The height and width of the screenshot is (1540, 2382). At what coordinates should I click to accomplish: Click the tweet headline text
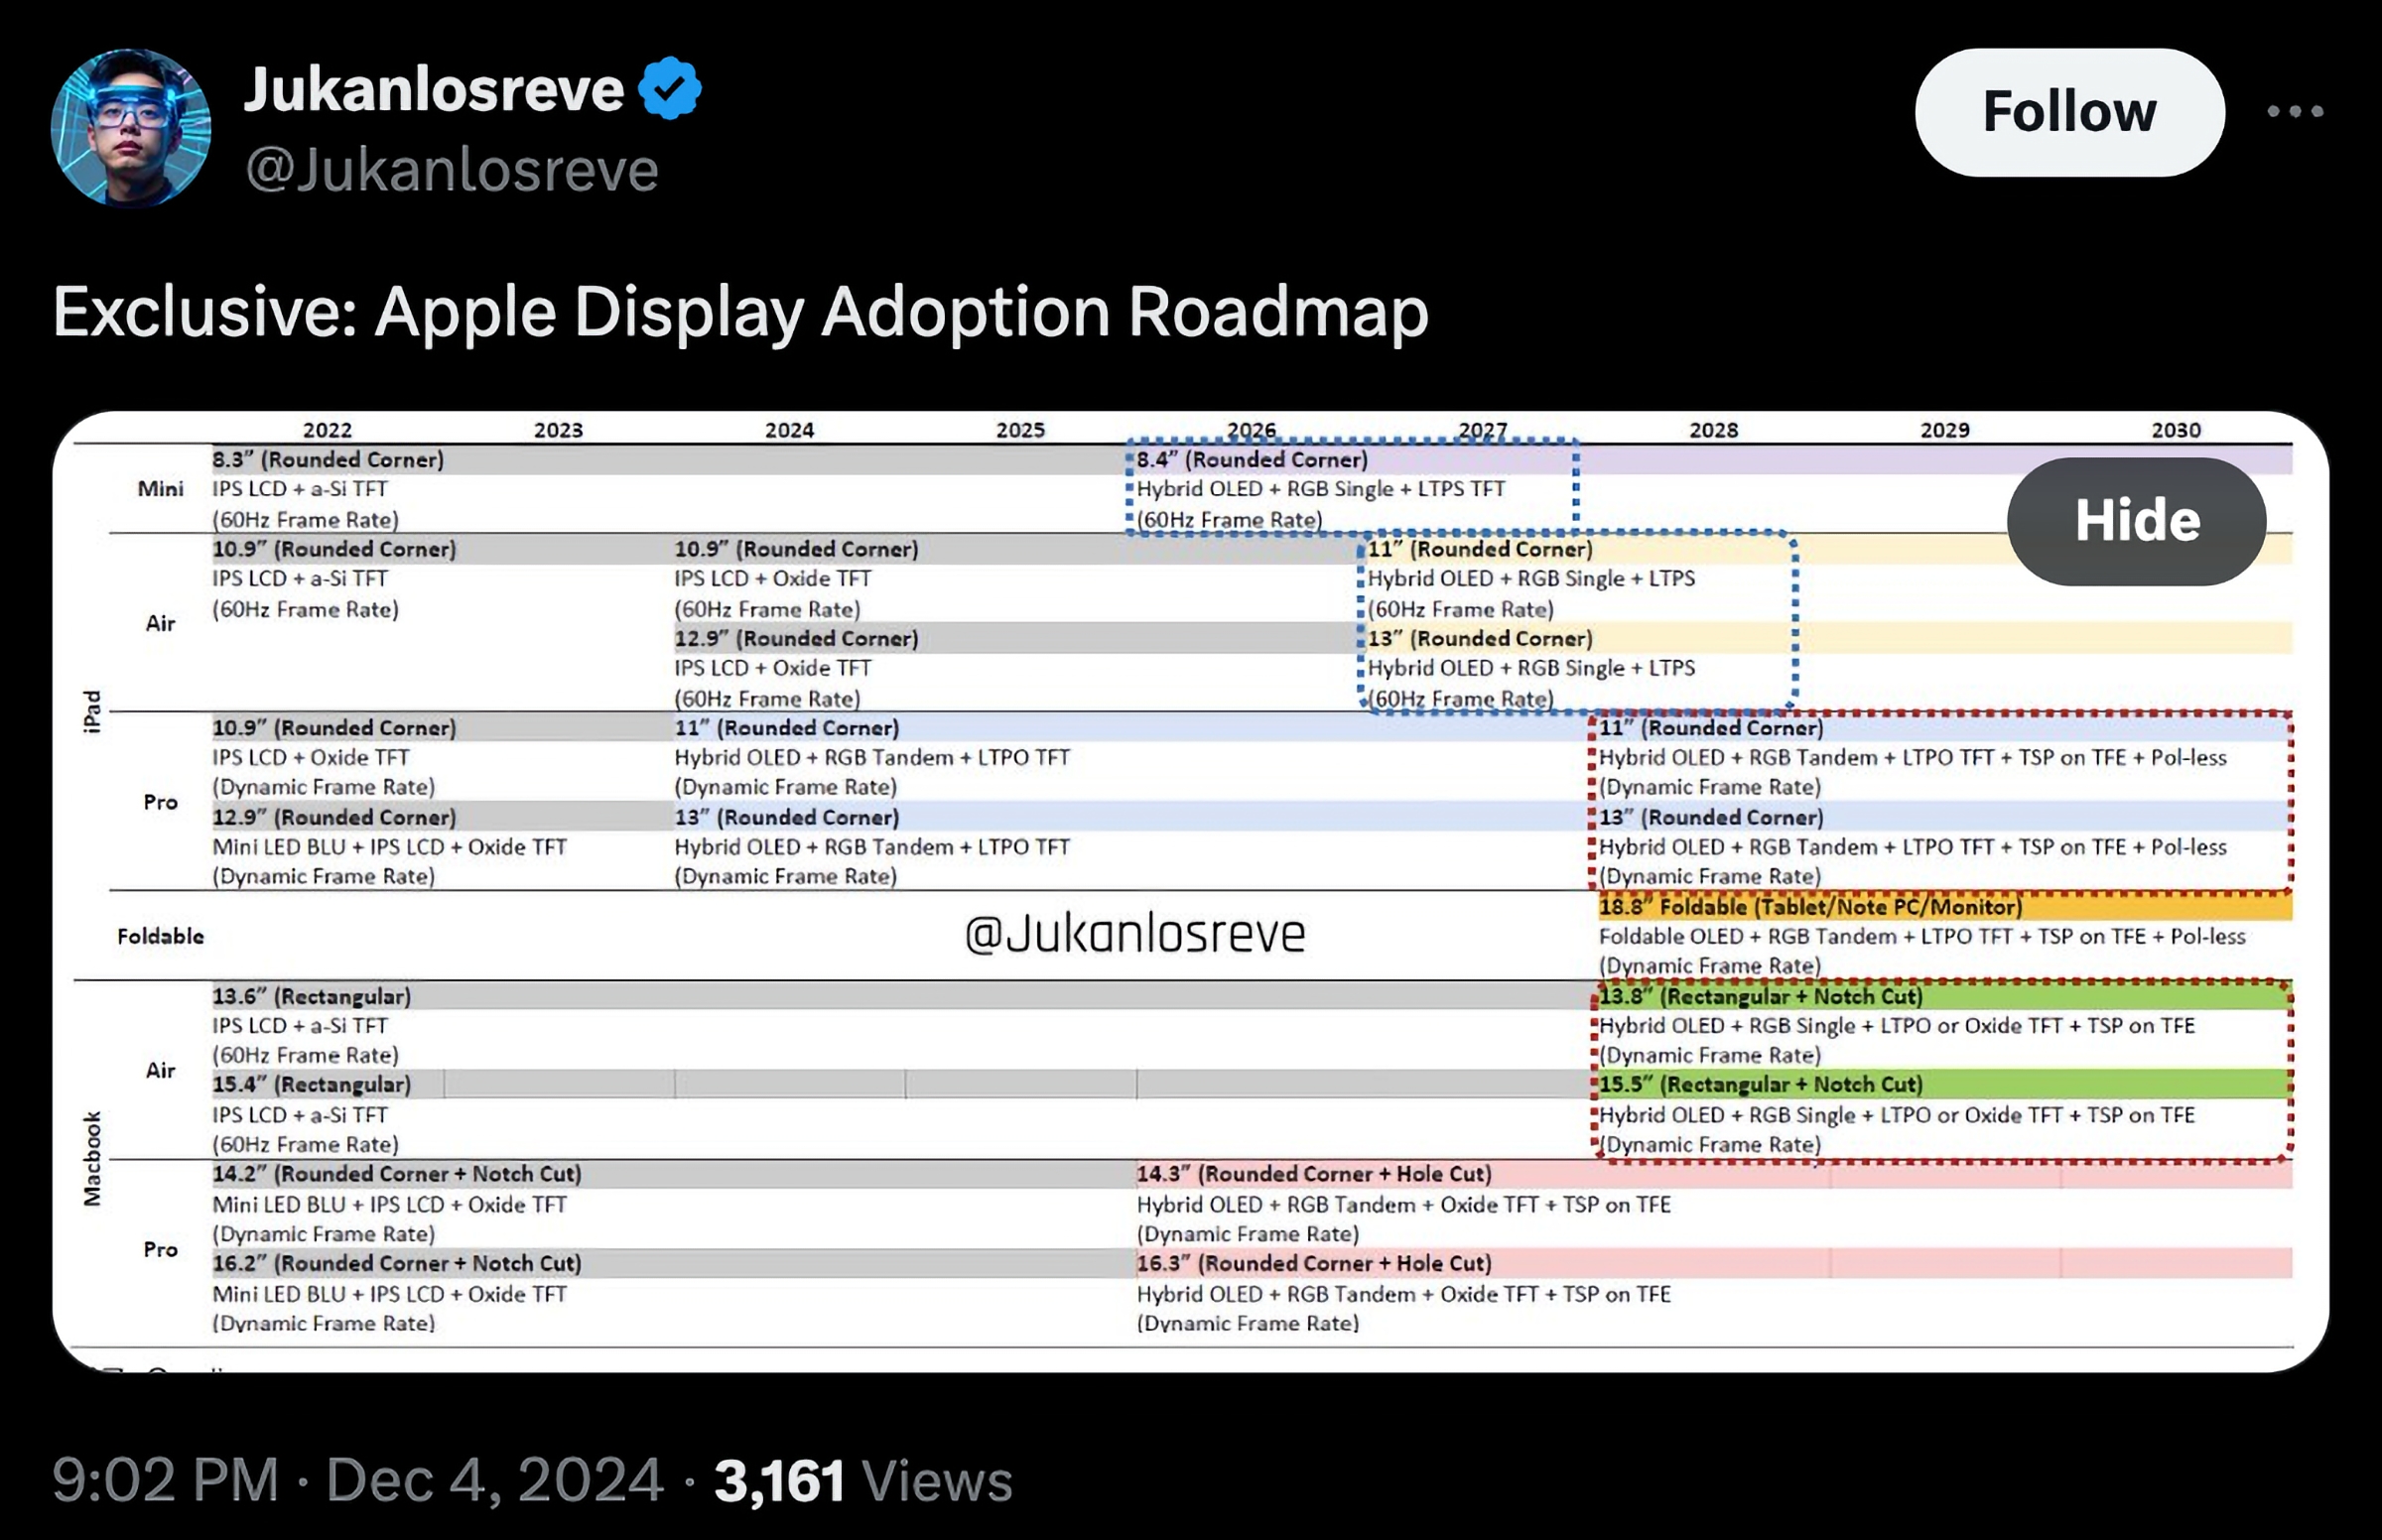740,312
